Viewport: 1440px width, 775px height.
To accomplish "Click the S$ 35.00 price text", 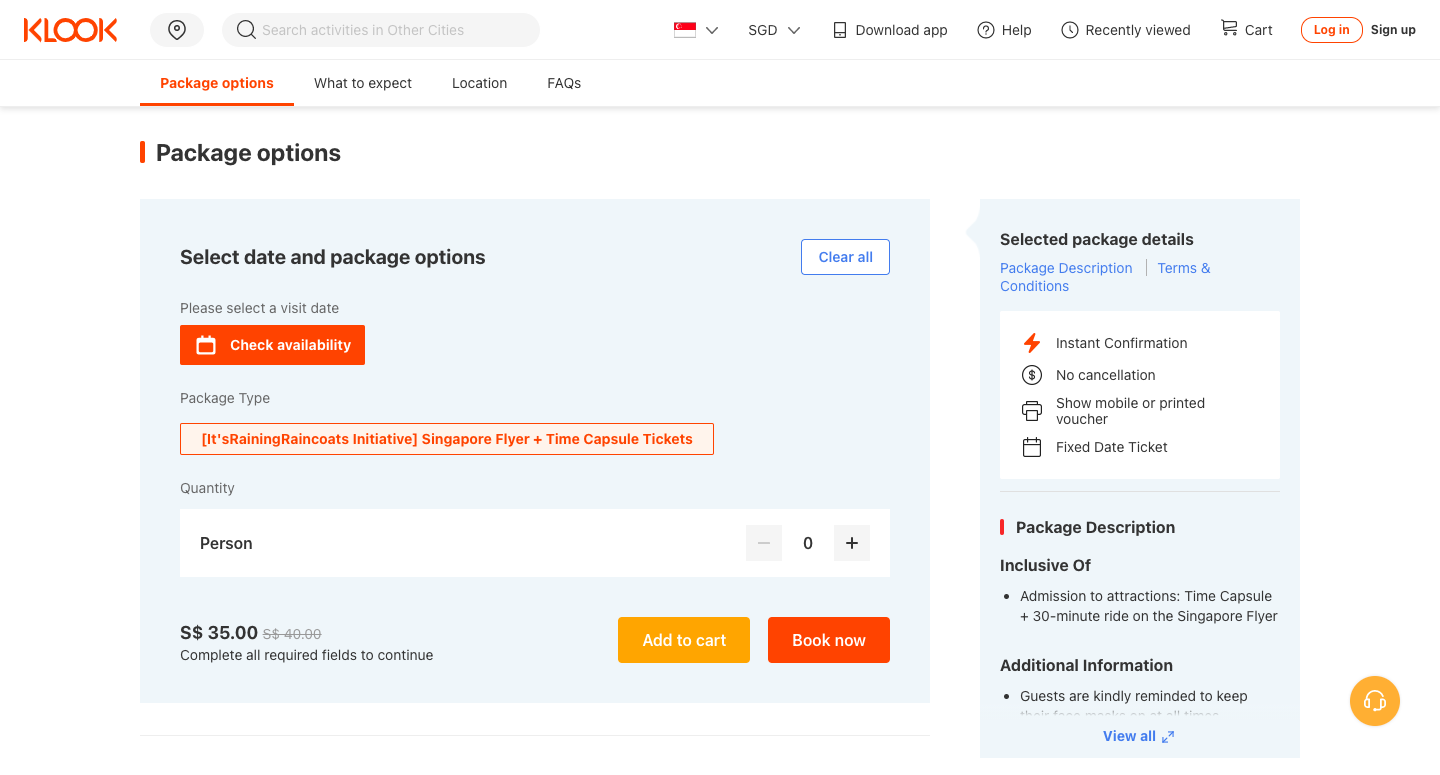I will (x=219, y=632).
